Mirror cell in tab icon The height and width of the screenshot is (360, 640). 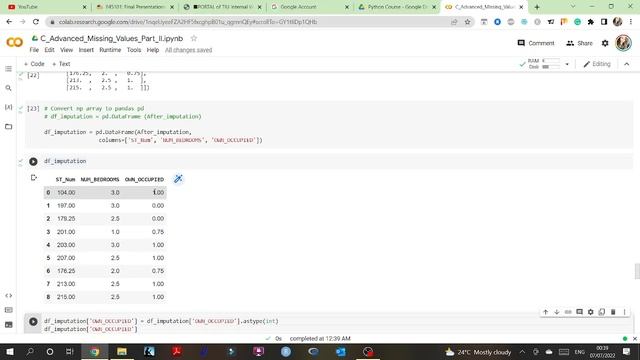602,312
